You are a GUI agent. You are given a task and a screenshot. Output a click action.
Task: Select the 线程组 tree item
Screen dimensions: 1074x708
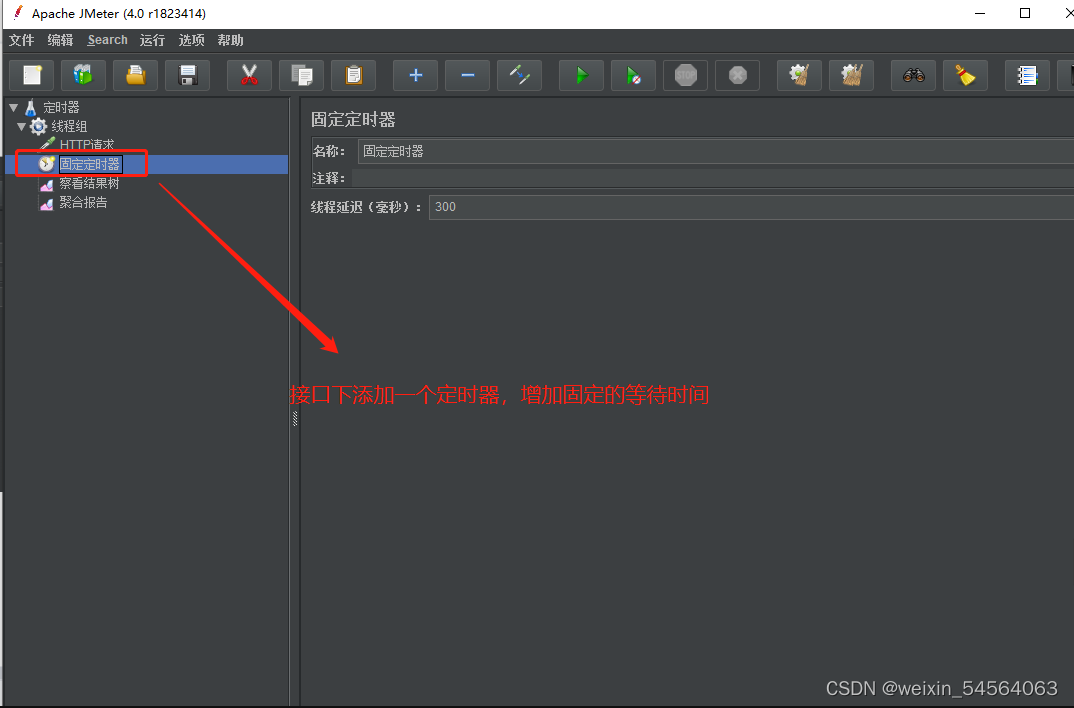[x=68, y=127]
